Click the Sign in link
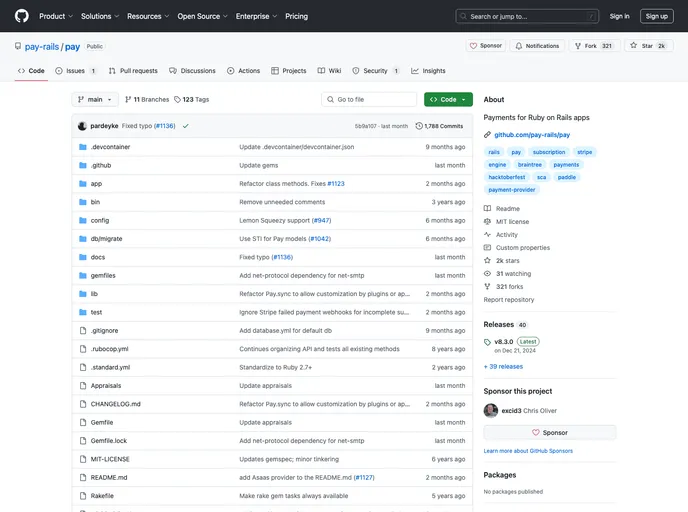Image resolution: width=688 pixels, height=512 pixels. click(619, 16)
